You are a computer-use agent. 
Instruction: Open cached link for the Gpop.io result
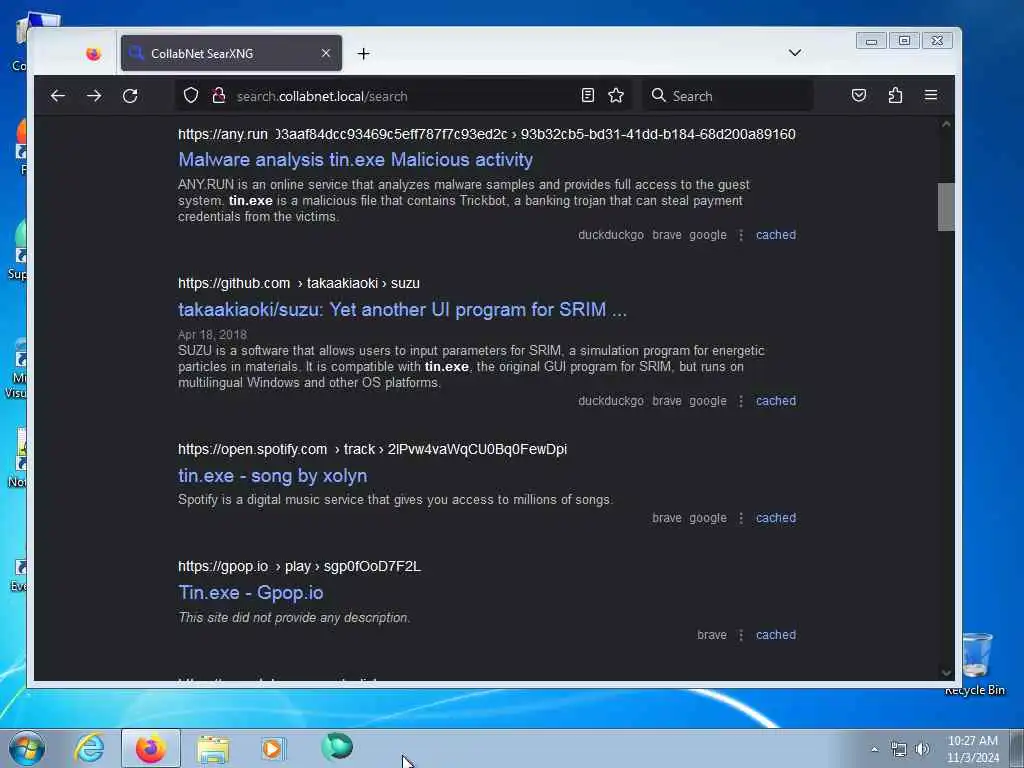[x=776, y=635]
